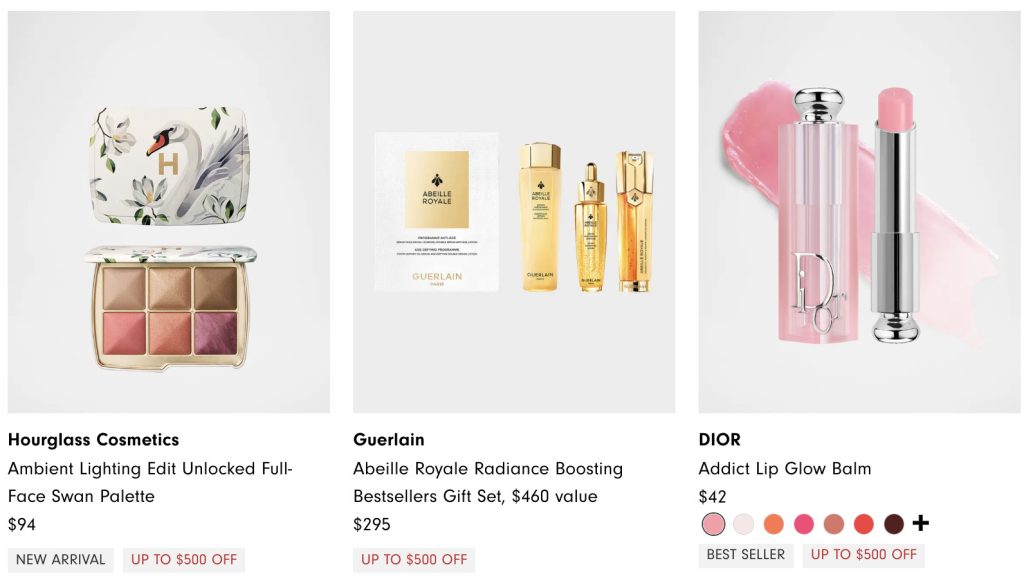The width and height of the screenshot is (1024, 581).
Task: Open the Hourglass Cosmetics brand link
Action: [x=93, y=440]
